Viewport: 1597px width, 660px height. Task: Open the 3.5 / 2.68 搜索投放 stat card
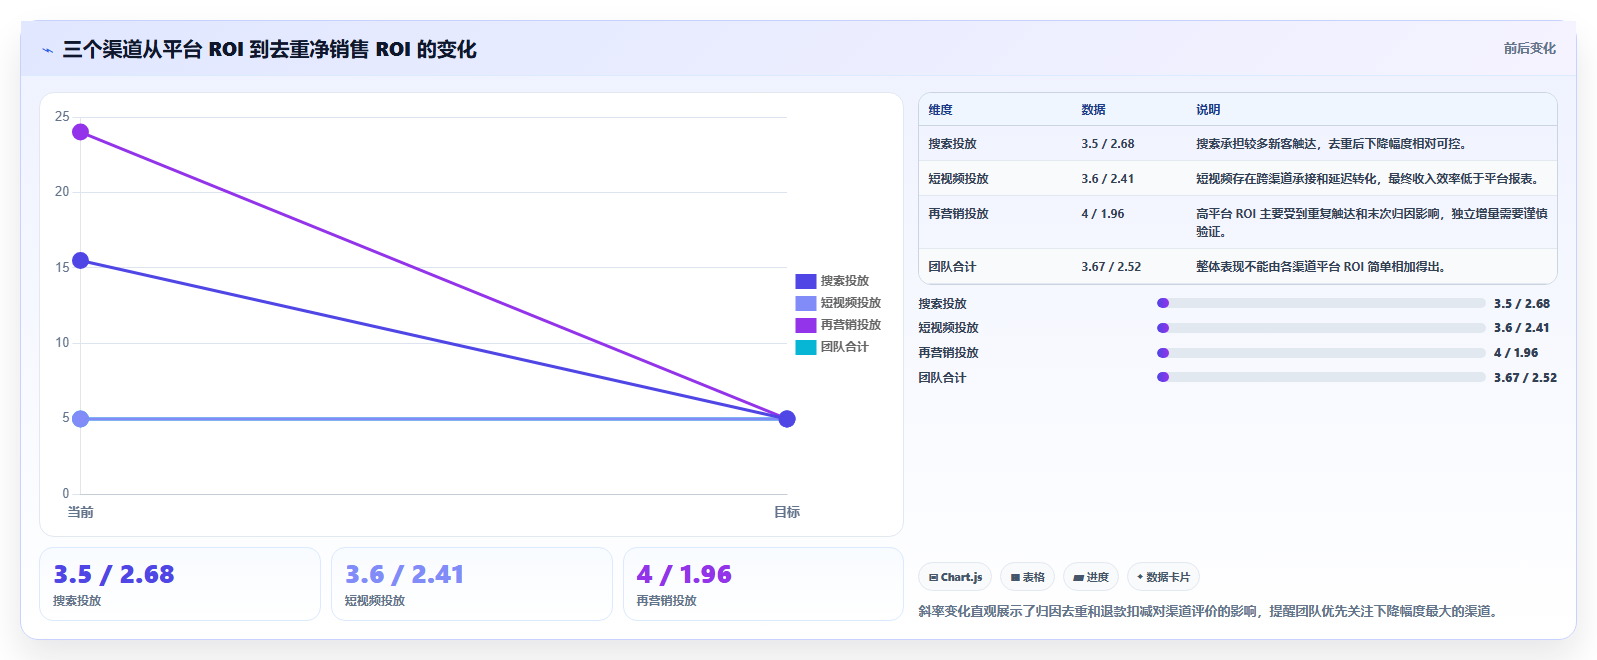[x=180, y=584]
